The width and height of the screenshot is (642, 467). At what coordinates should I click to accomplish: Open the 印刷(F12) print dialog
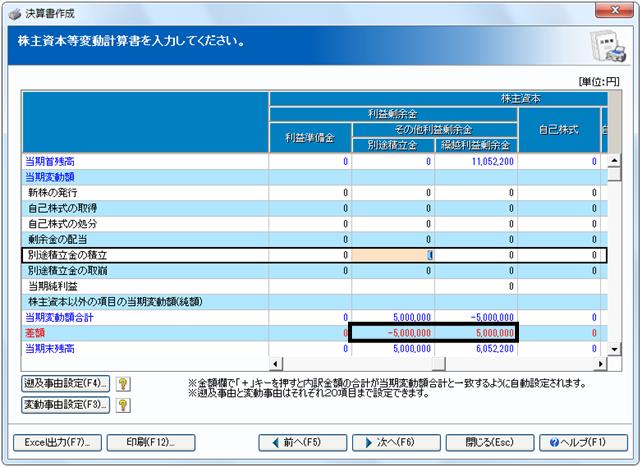pyautogui.click(x=151, y=442)
